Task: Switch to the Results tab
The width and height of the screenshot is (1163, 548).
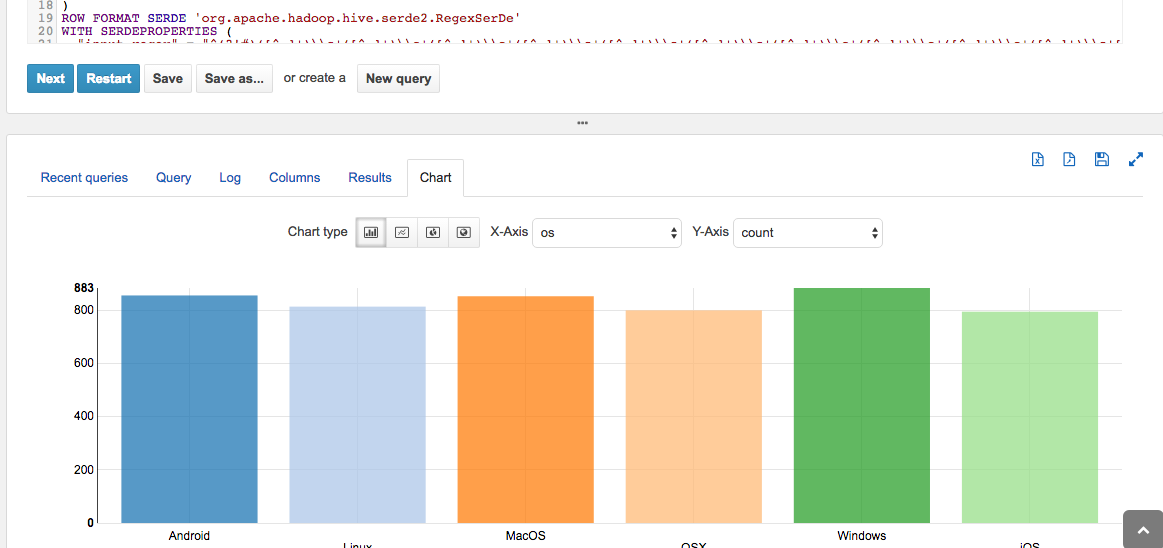Action: [x=370, y=178]
